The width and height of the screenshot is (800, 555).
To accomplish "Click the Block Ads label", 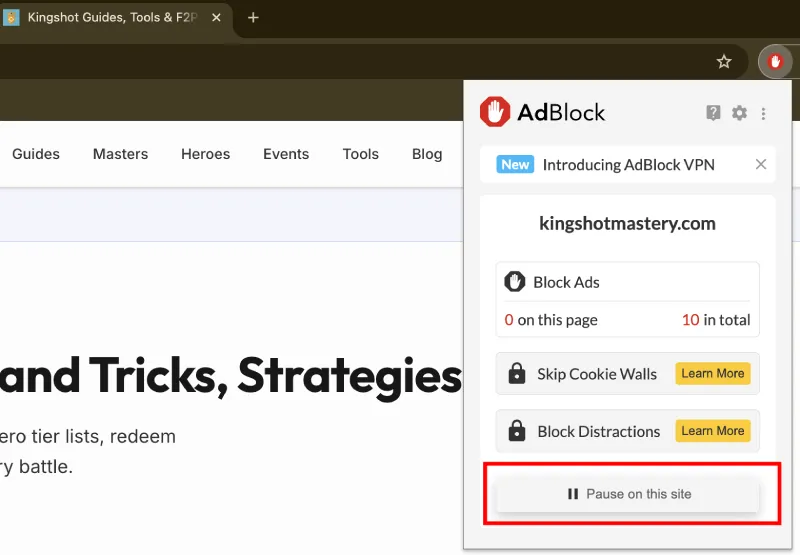I will (x=566, y=282).
